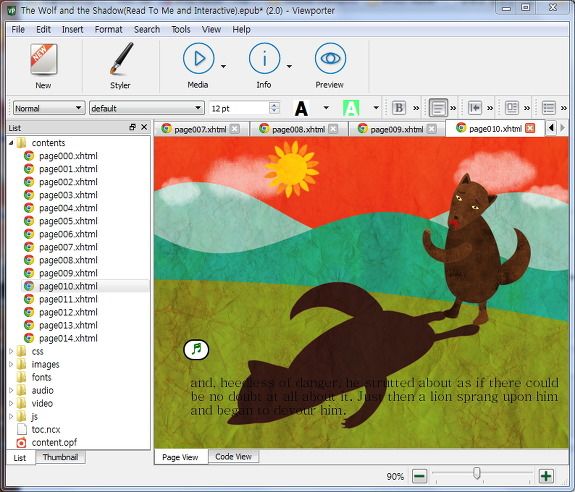The width and height of the screenshot is (575, 492).
Task: Open the Media dropdown arrow
Action: pyautogui.click(x=223, y=66)
